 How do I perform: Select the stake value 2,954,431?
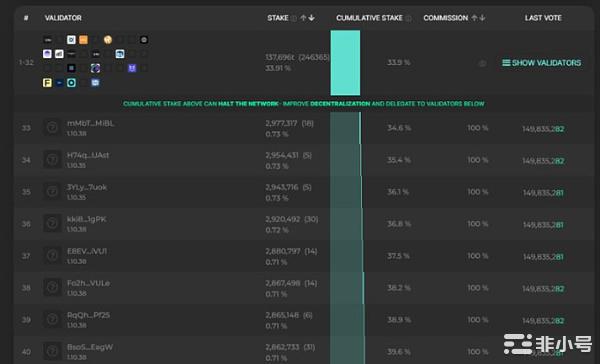click(x=281, y=155)
